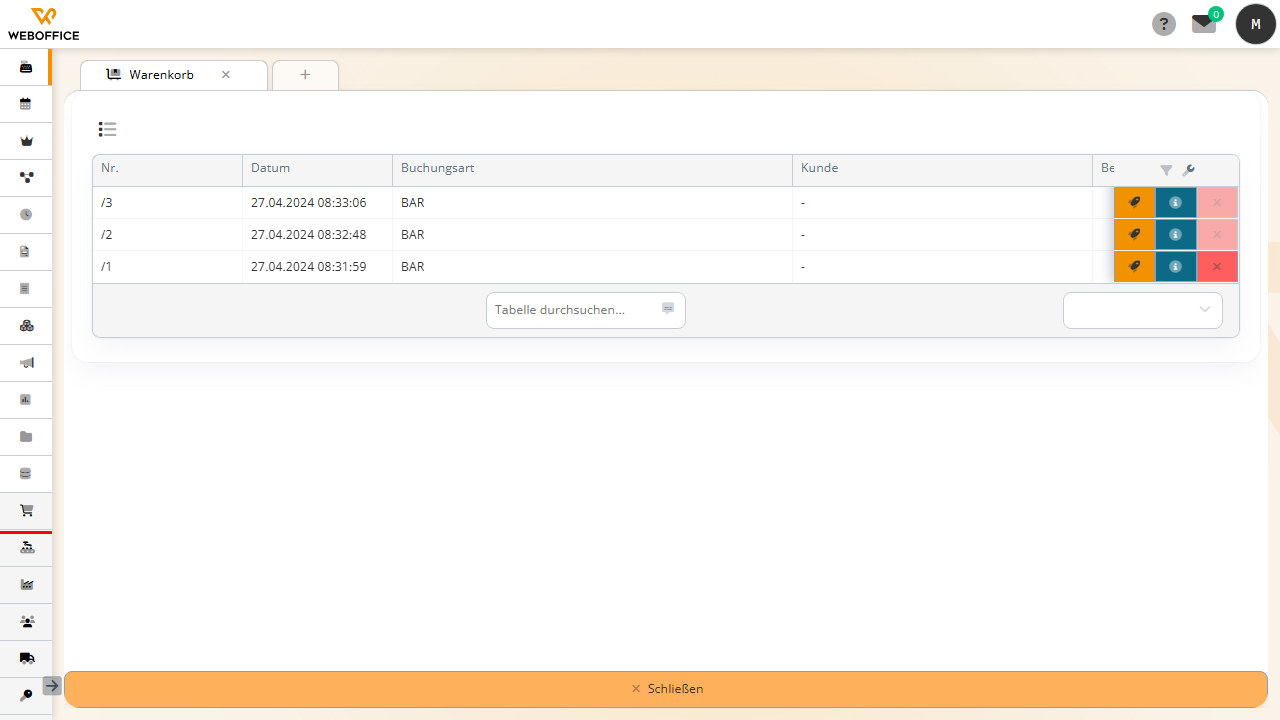This screenshot has width=1280, height=720.
Task: Open the user avatar M menu
Action: click(1256, 24)
